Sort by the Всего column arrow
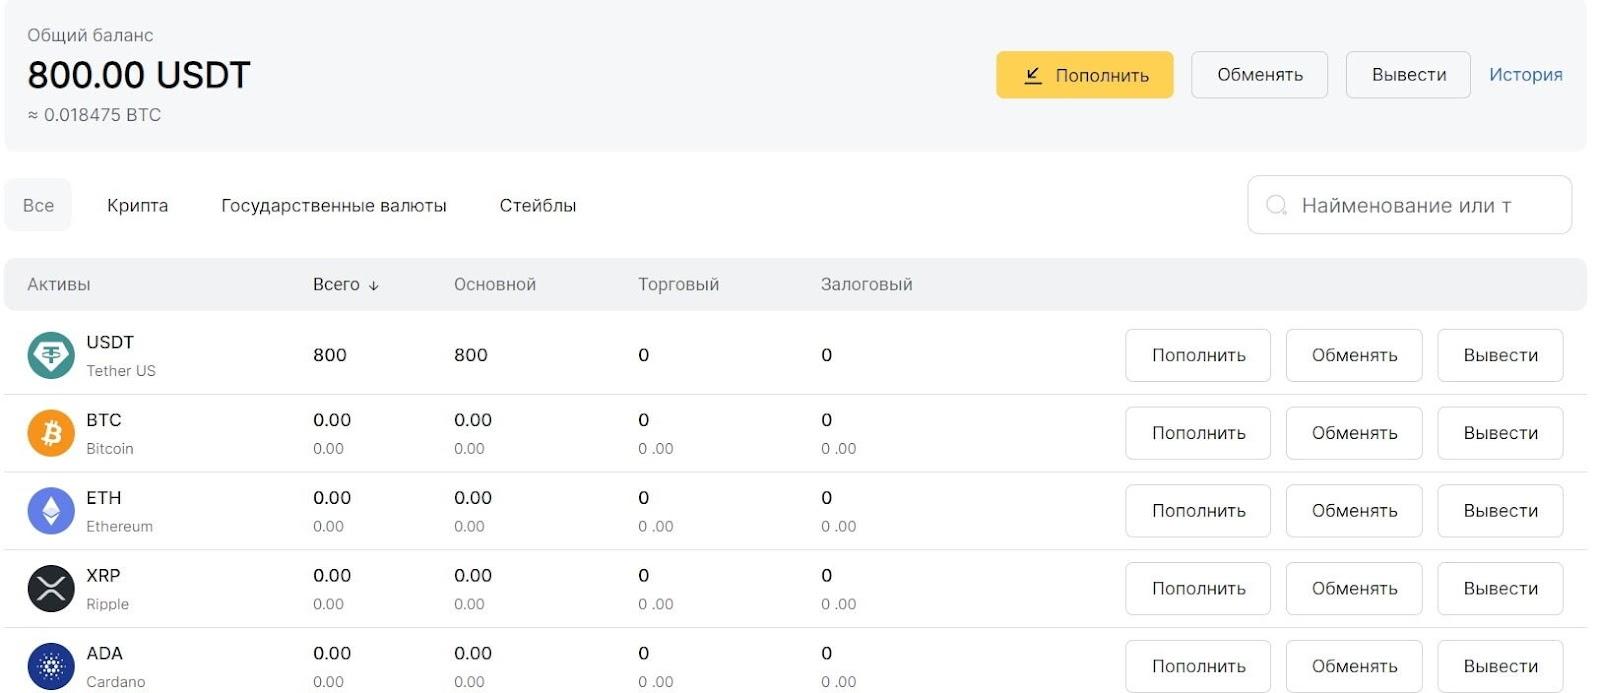Screen dimensions: 1600x693 pyautogui.click(x=374, y=285)
